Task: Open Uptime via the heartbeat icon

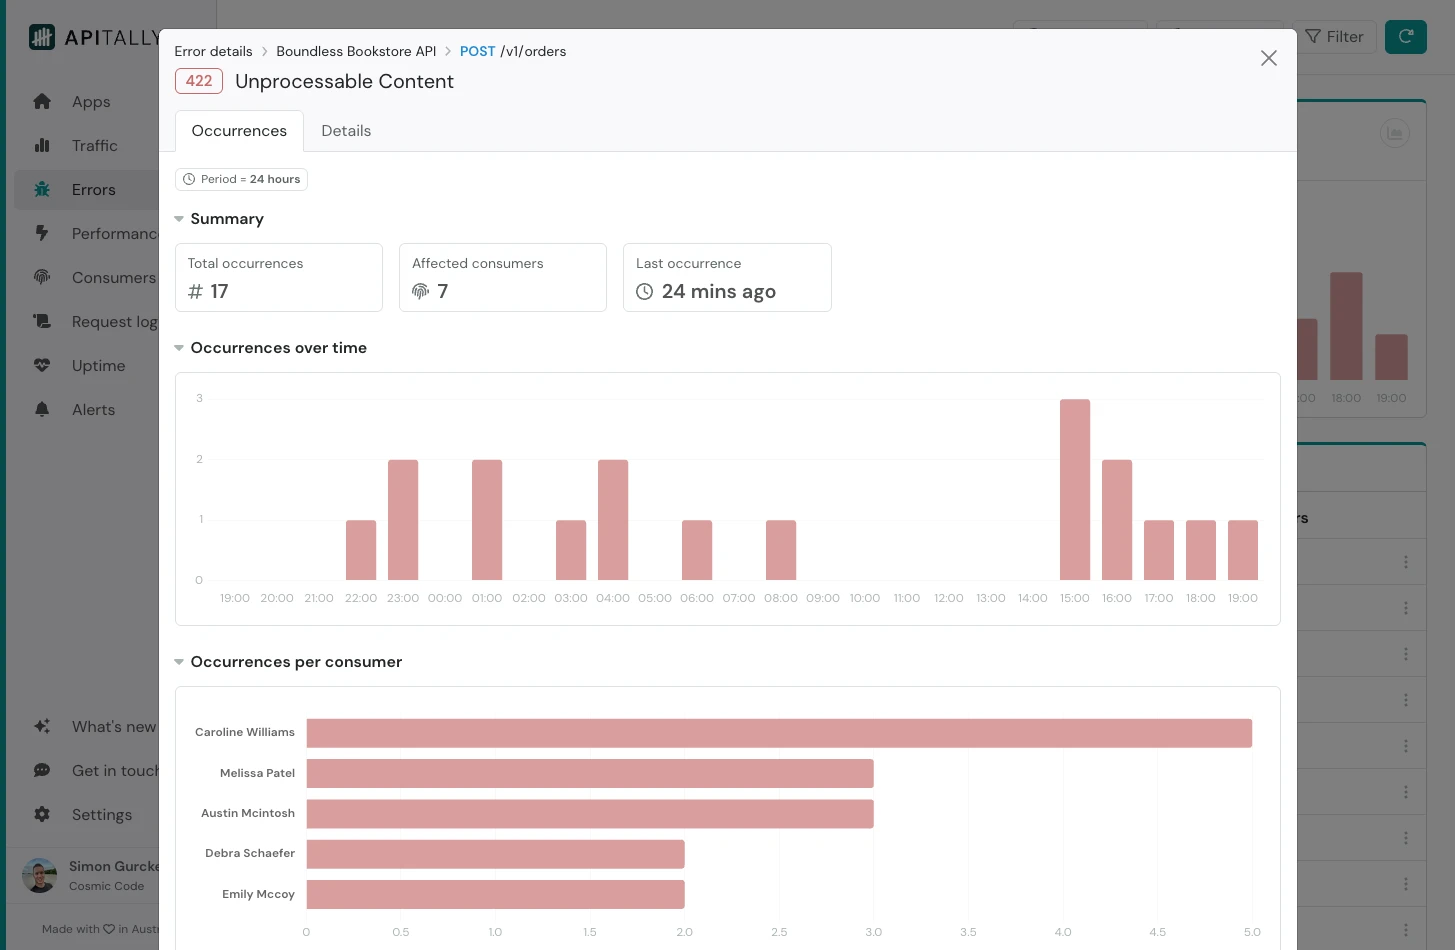Action: coord(42,366)
